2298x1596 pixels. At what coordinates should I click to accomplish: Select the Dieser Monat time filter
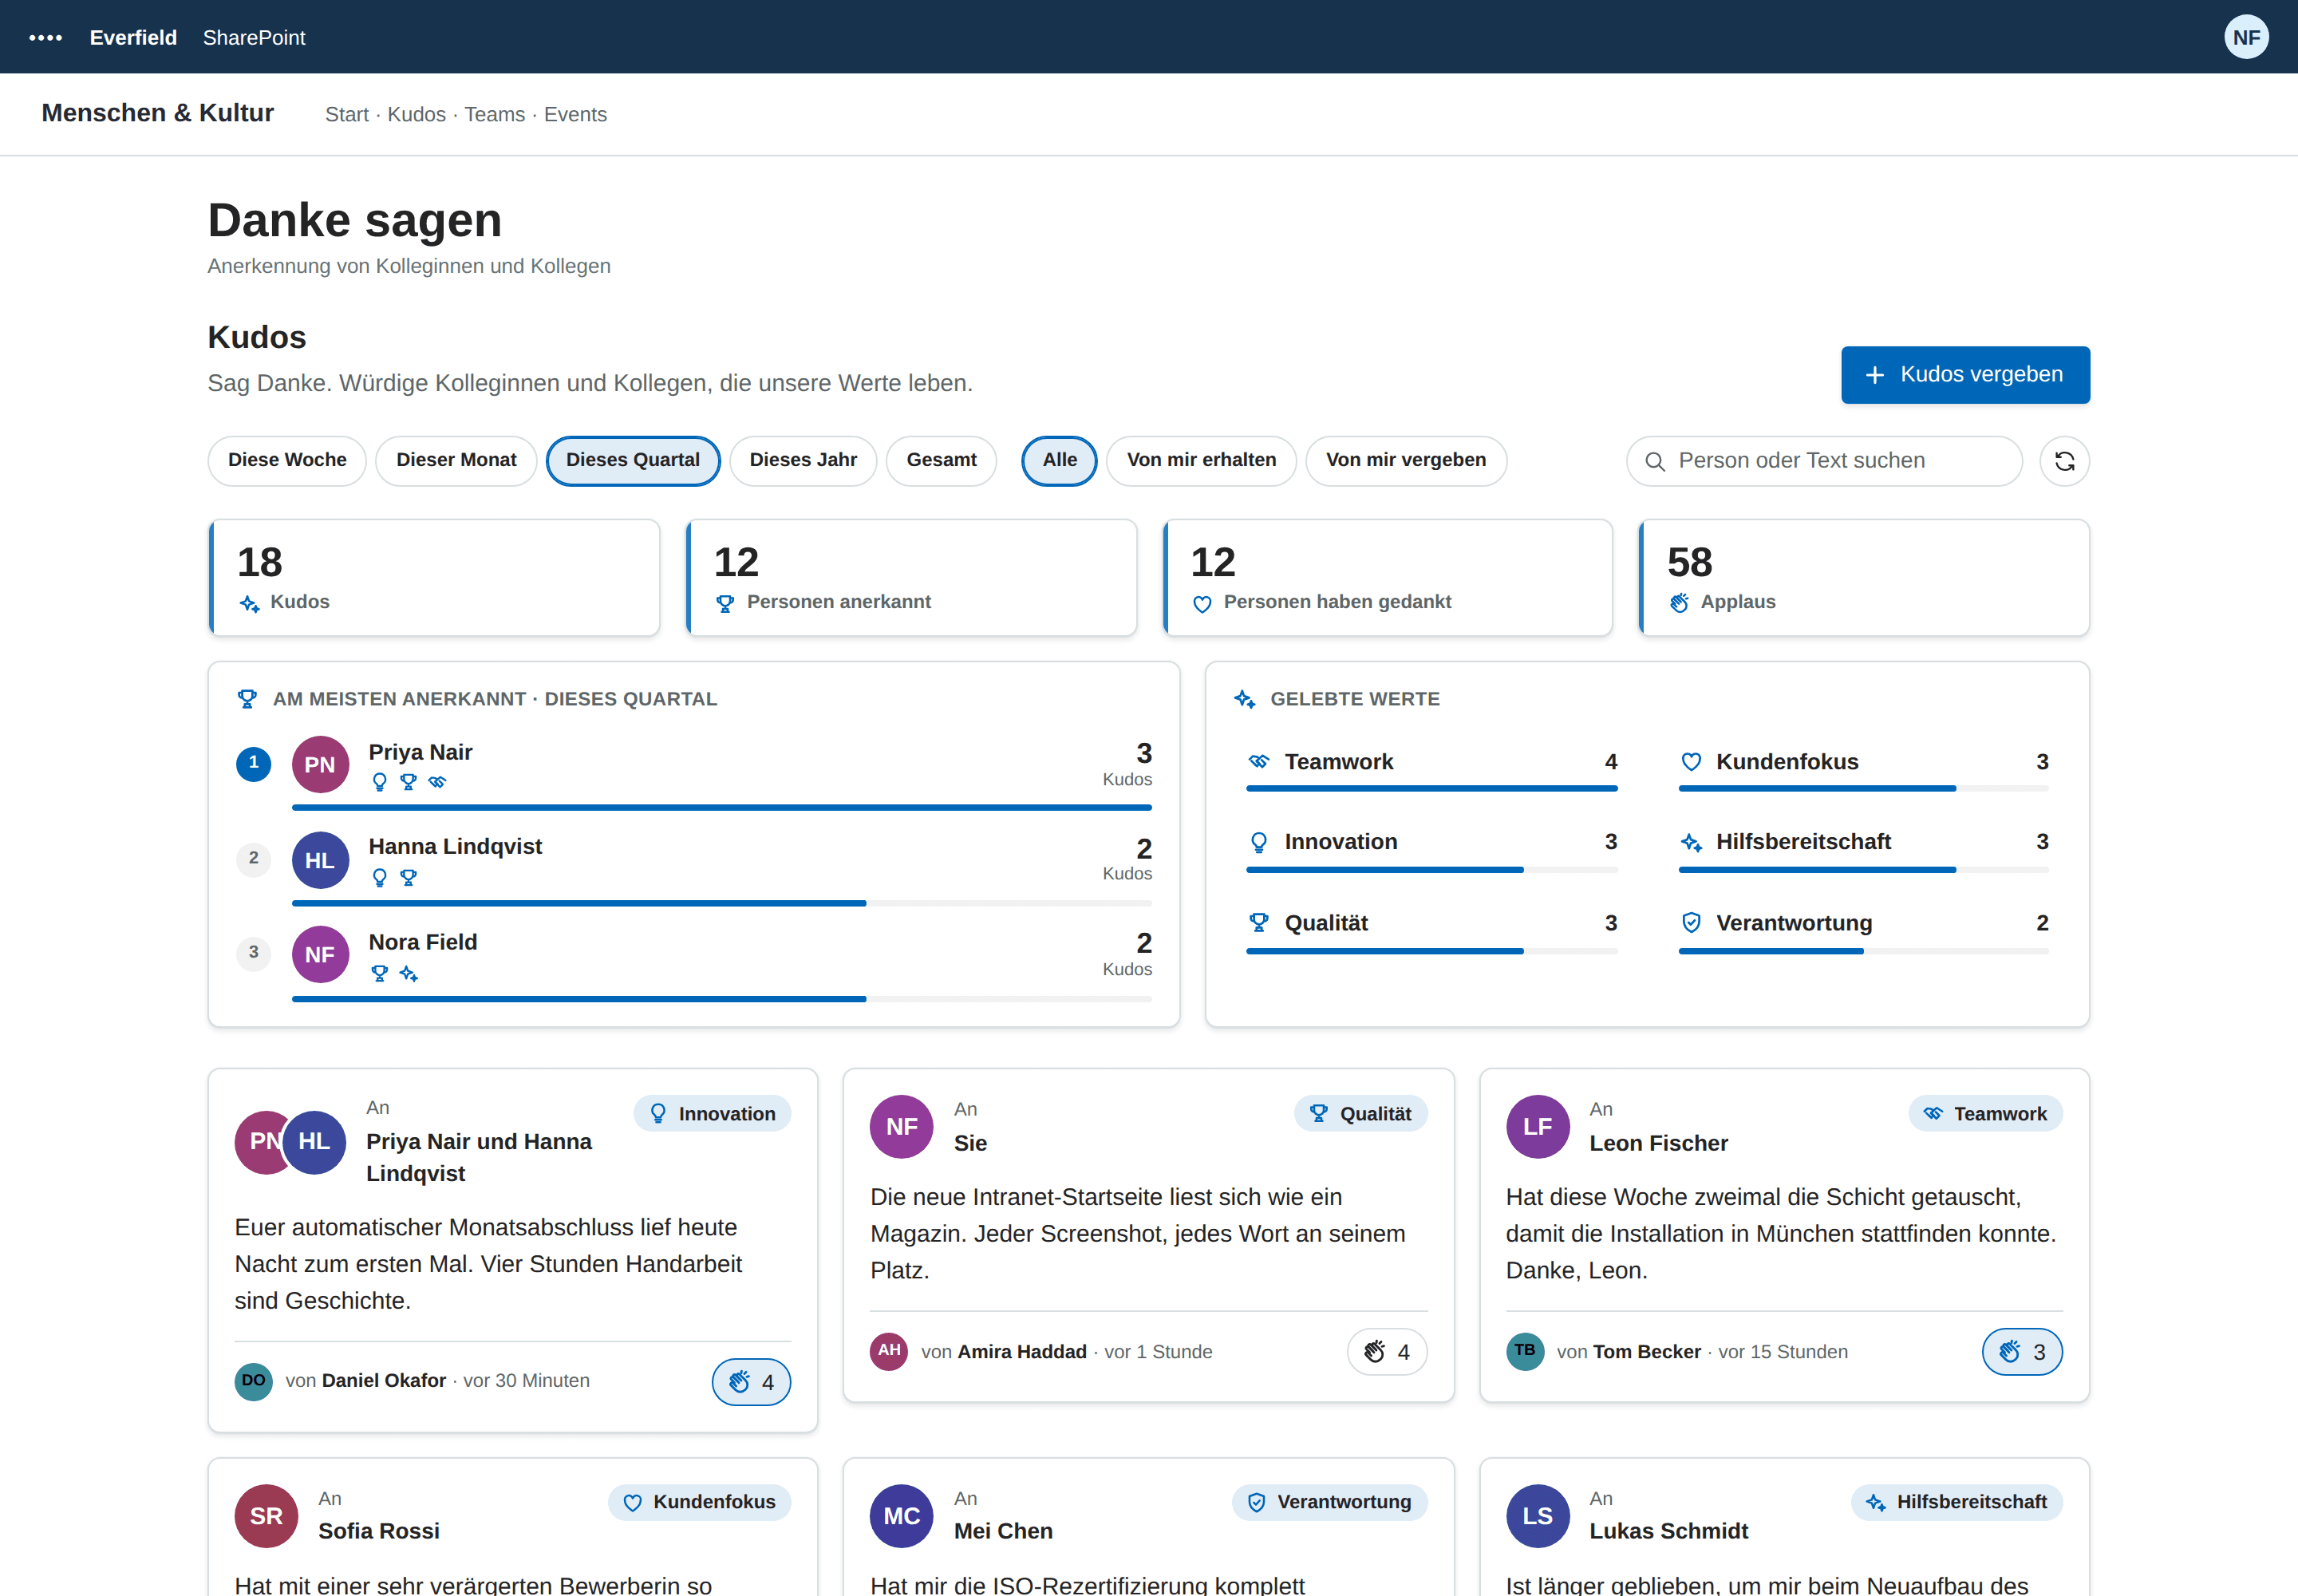click(456, 461)
